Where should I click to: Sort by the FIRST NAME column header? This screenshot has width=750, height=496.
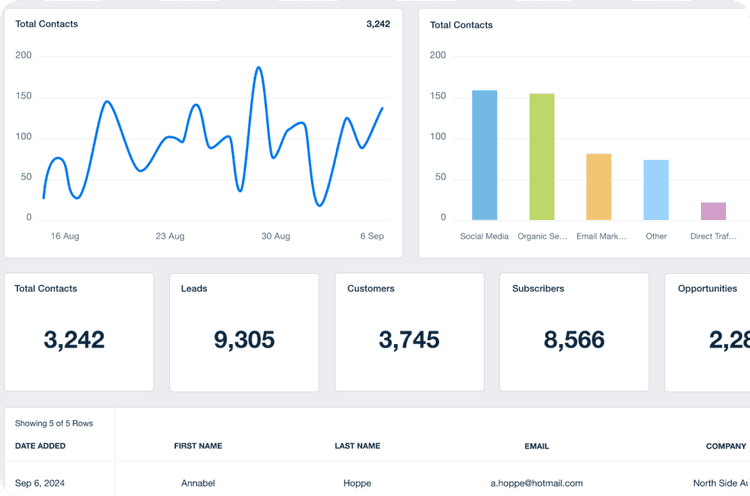point(198,446)
